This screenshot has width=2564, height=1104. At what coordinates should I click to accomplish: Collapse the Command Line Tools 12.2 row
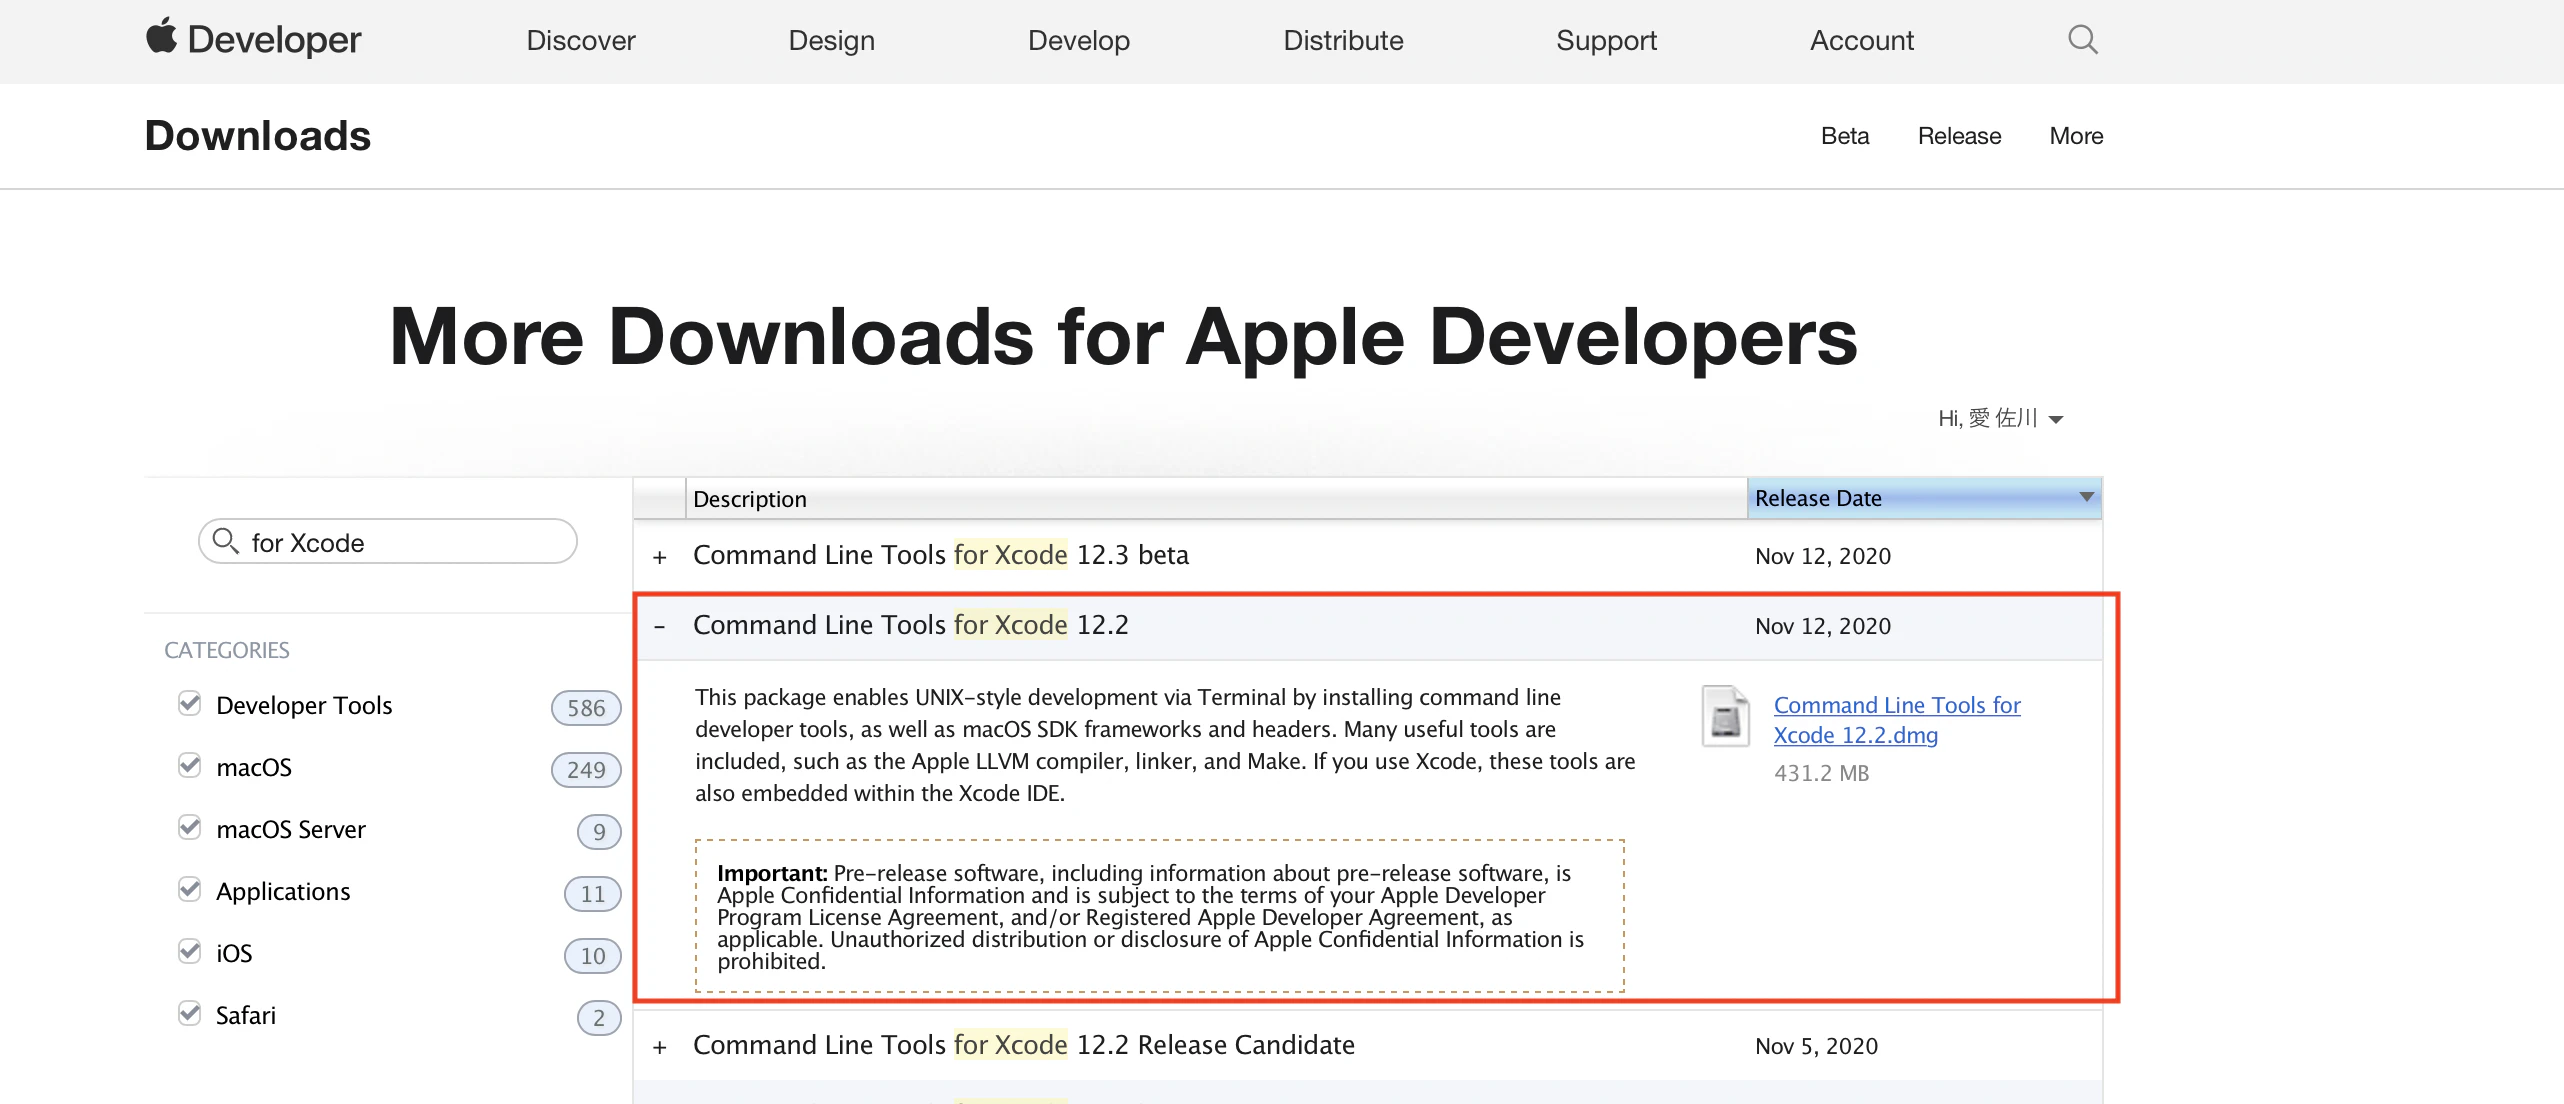tap(660, 627)
